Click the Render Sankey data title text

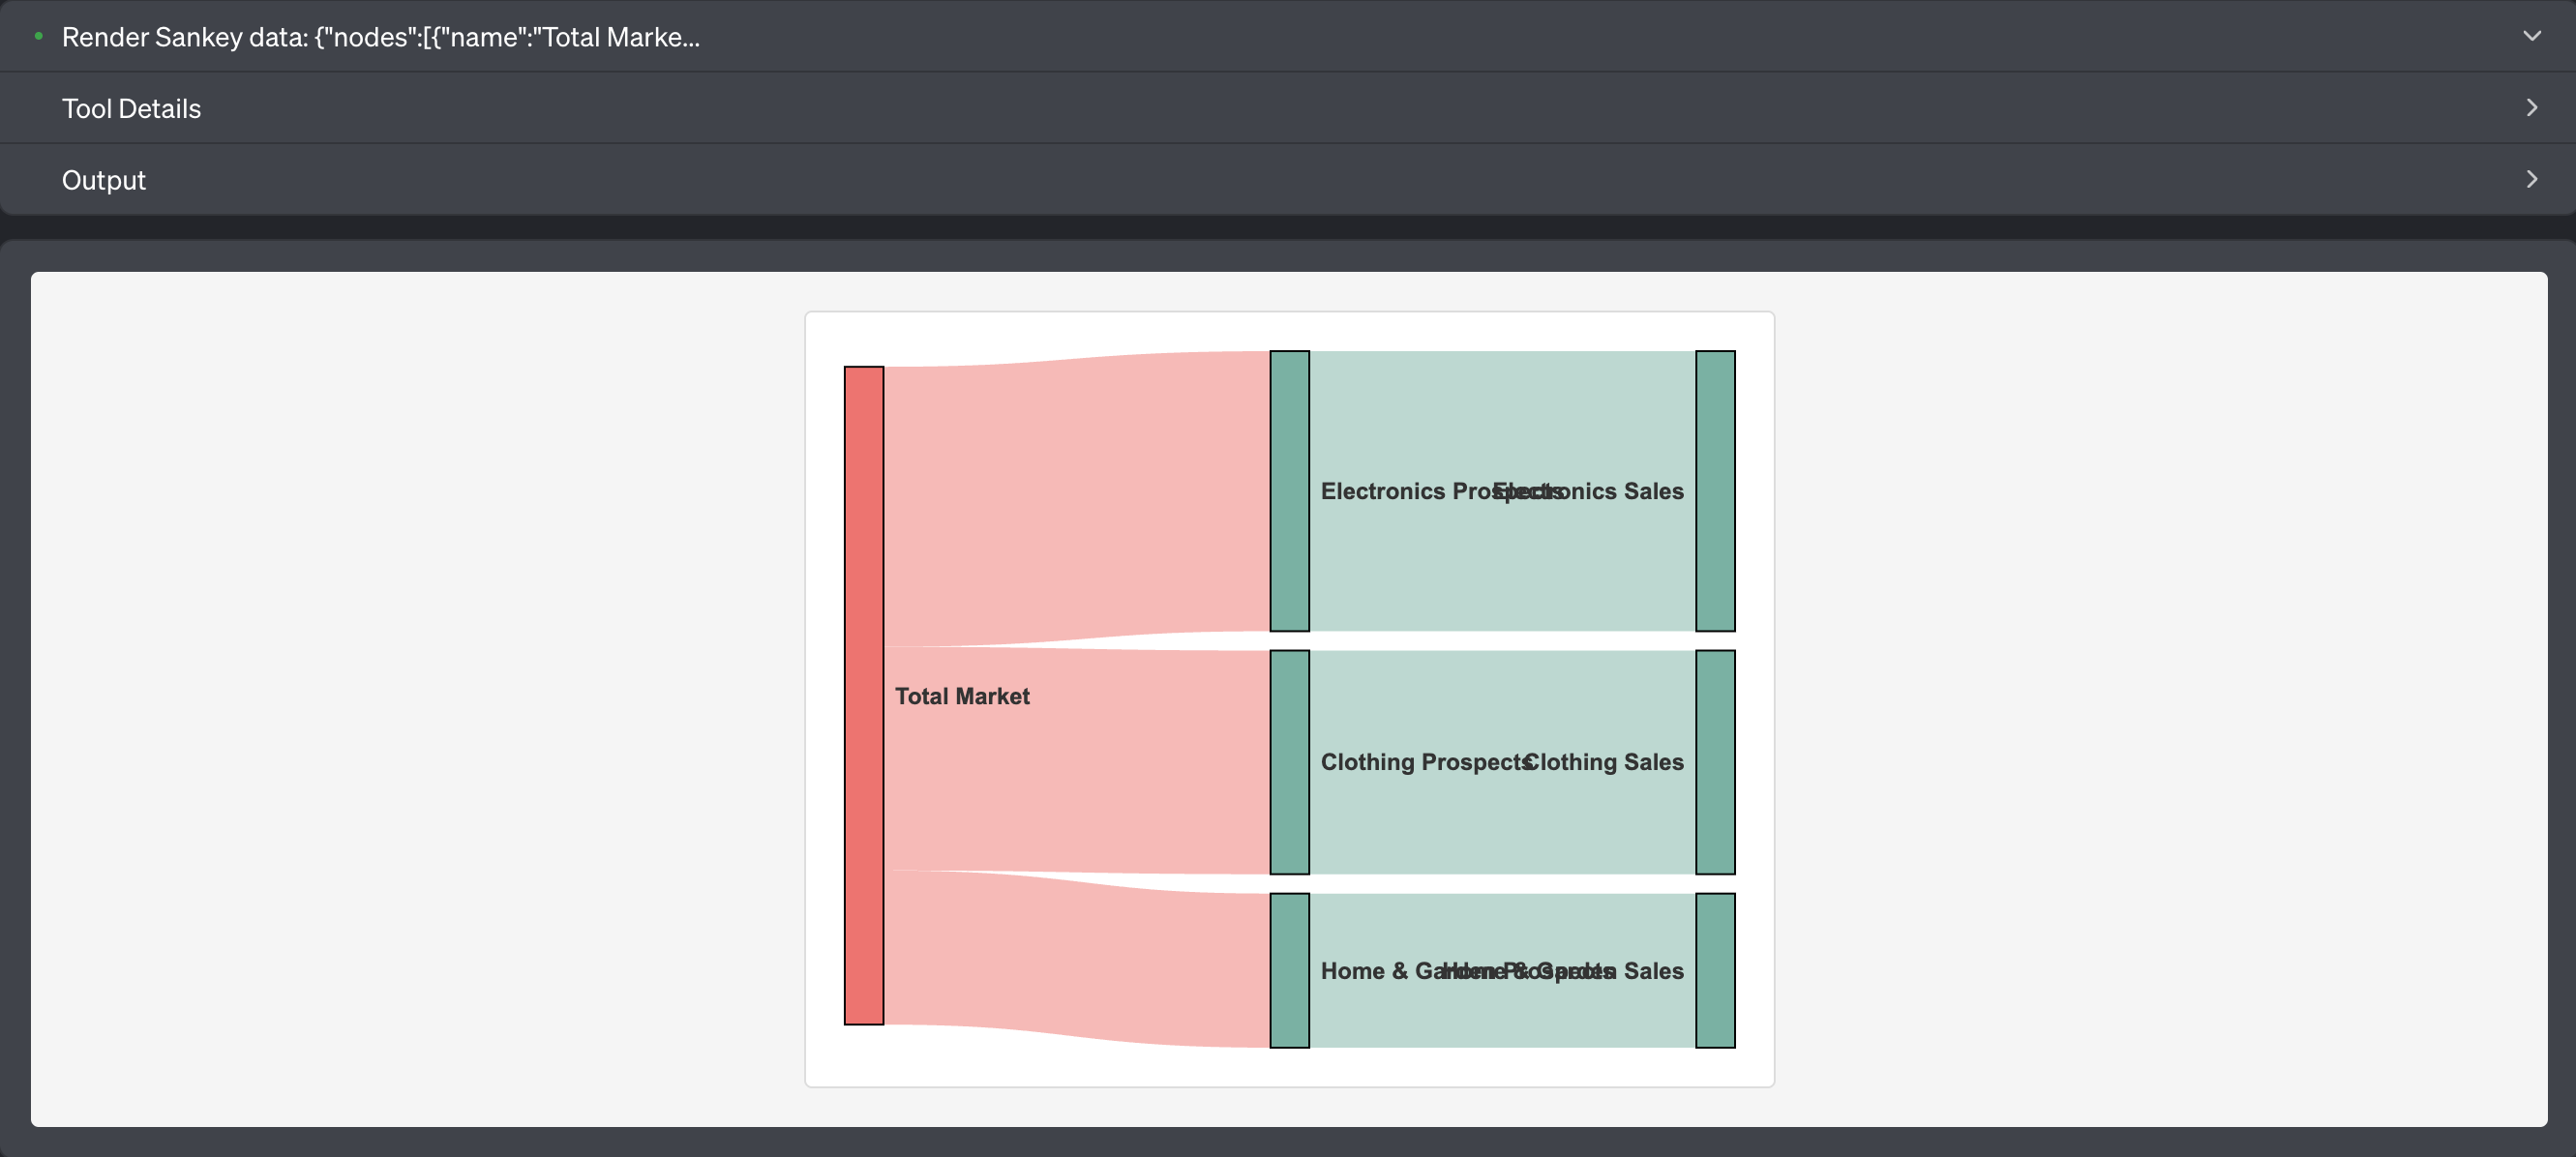(380, 37)
